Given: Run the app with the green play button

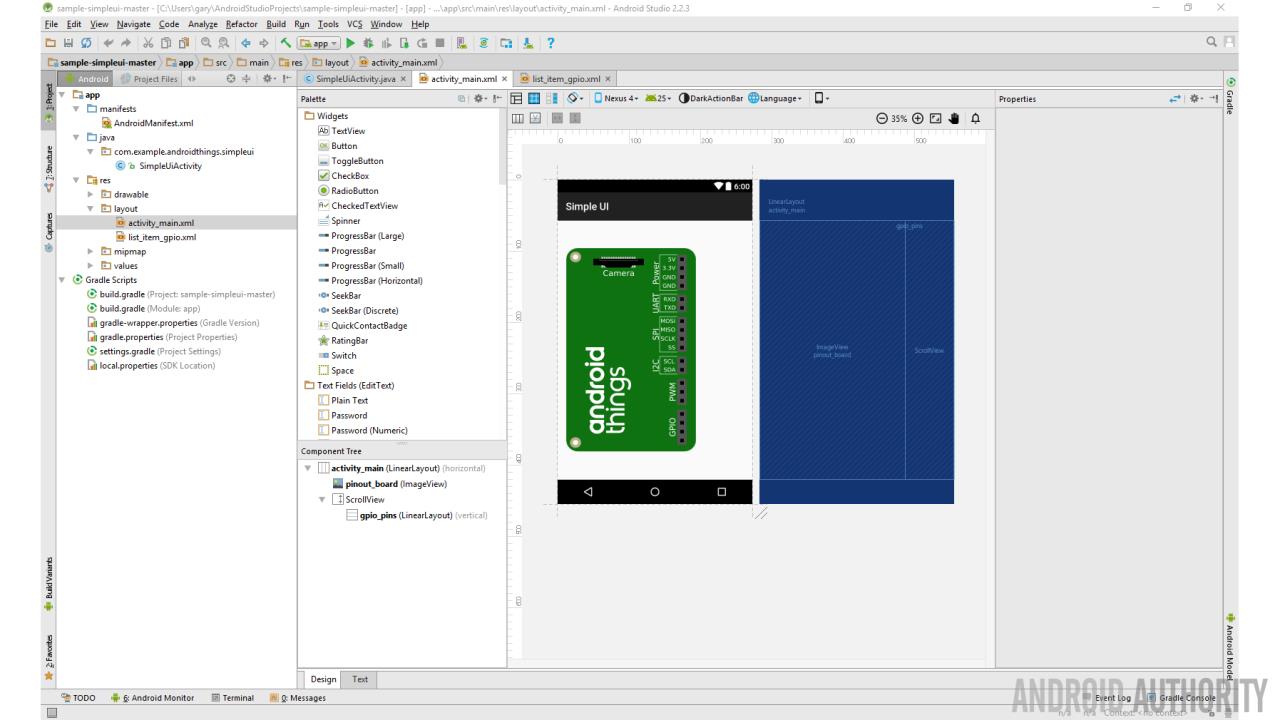Looking at the screenshot, I should (x=350, y=41).
